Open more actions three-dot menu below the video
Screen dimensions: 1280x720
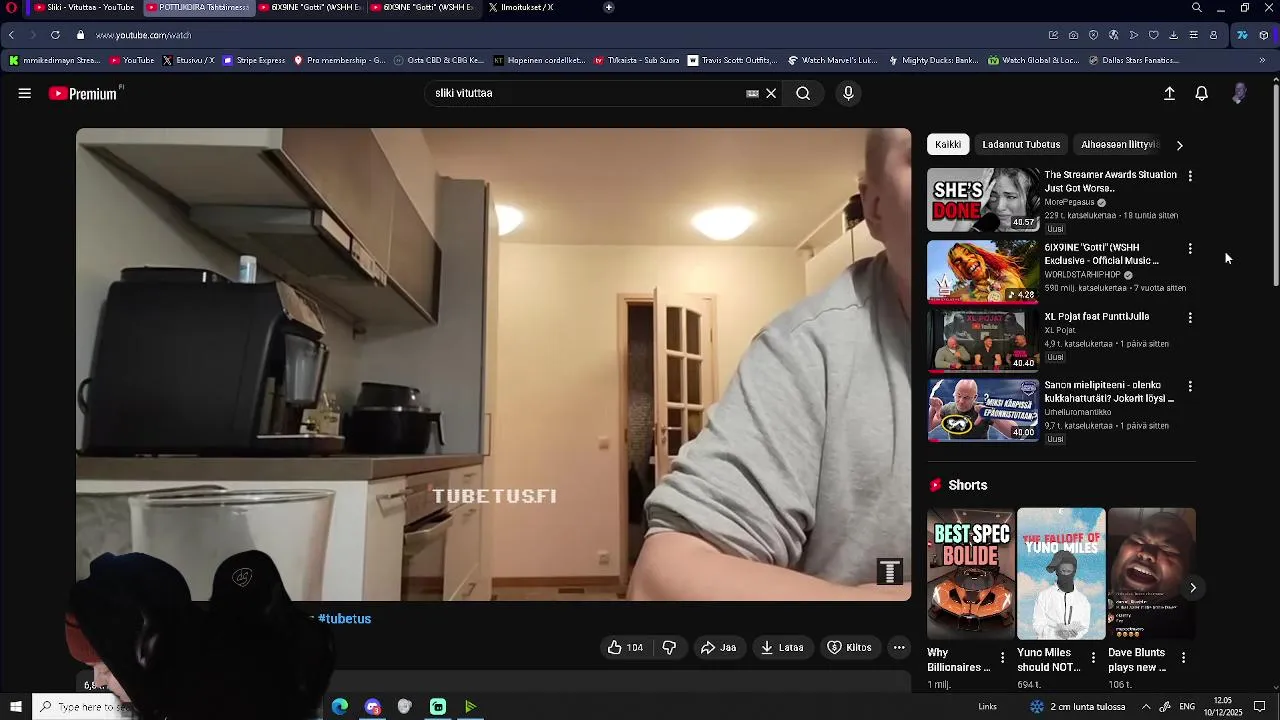pyautogui.click(x=899, y=647)
